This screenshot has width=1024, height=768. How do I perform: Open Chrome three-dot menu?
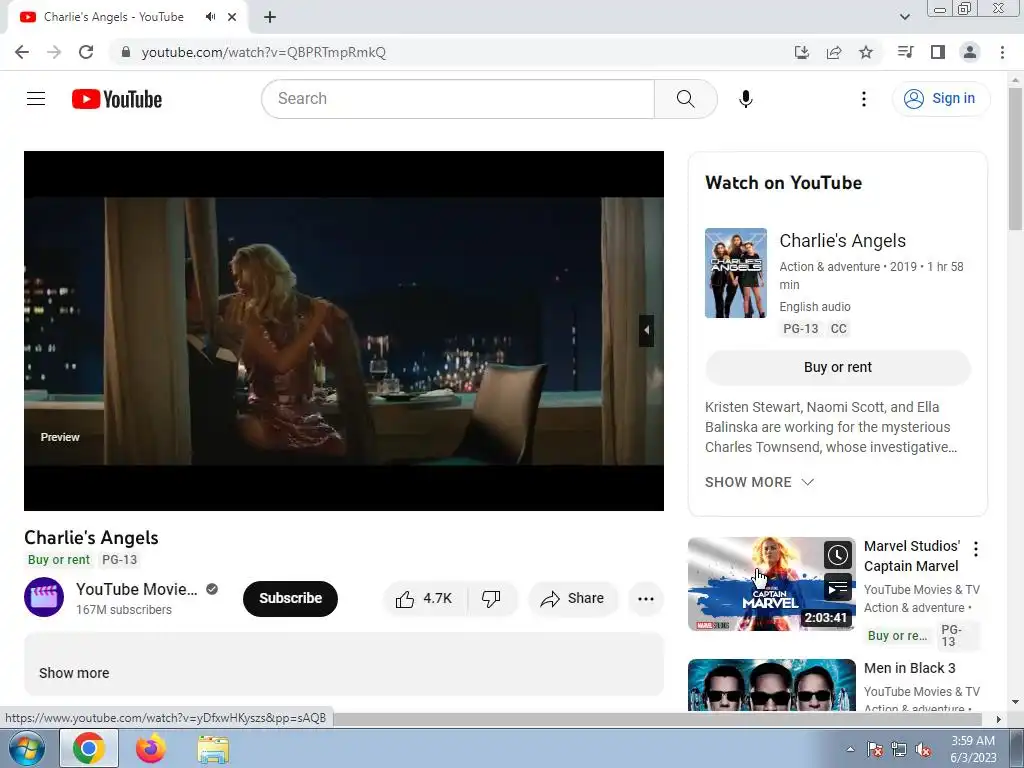[x=1002, y=52]
